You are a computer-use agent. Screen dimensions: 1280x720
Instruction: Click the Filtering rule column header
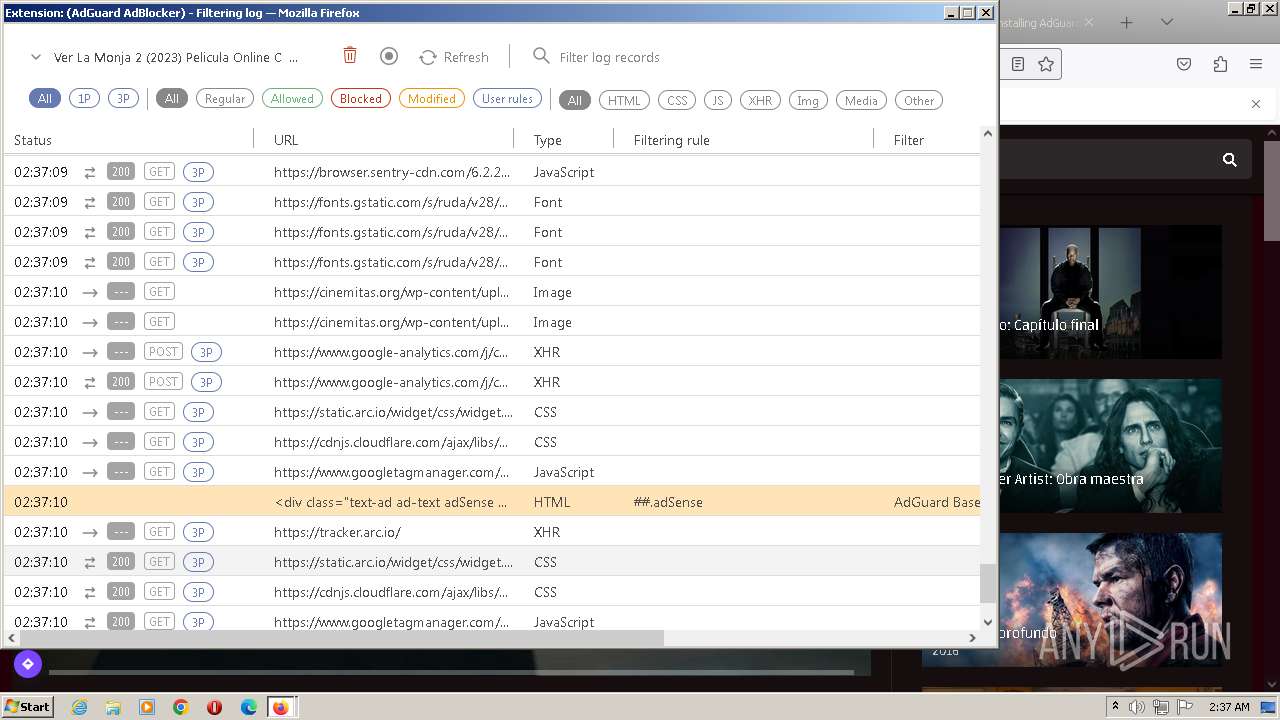(x=672, y=140)
